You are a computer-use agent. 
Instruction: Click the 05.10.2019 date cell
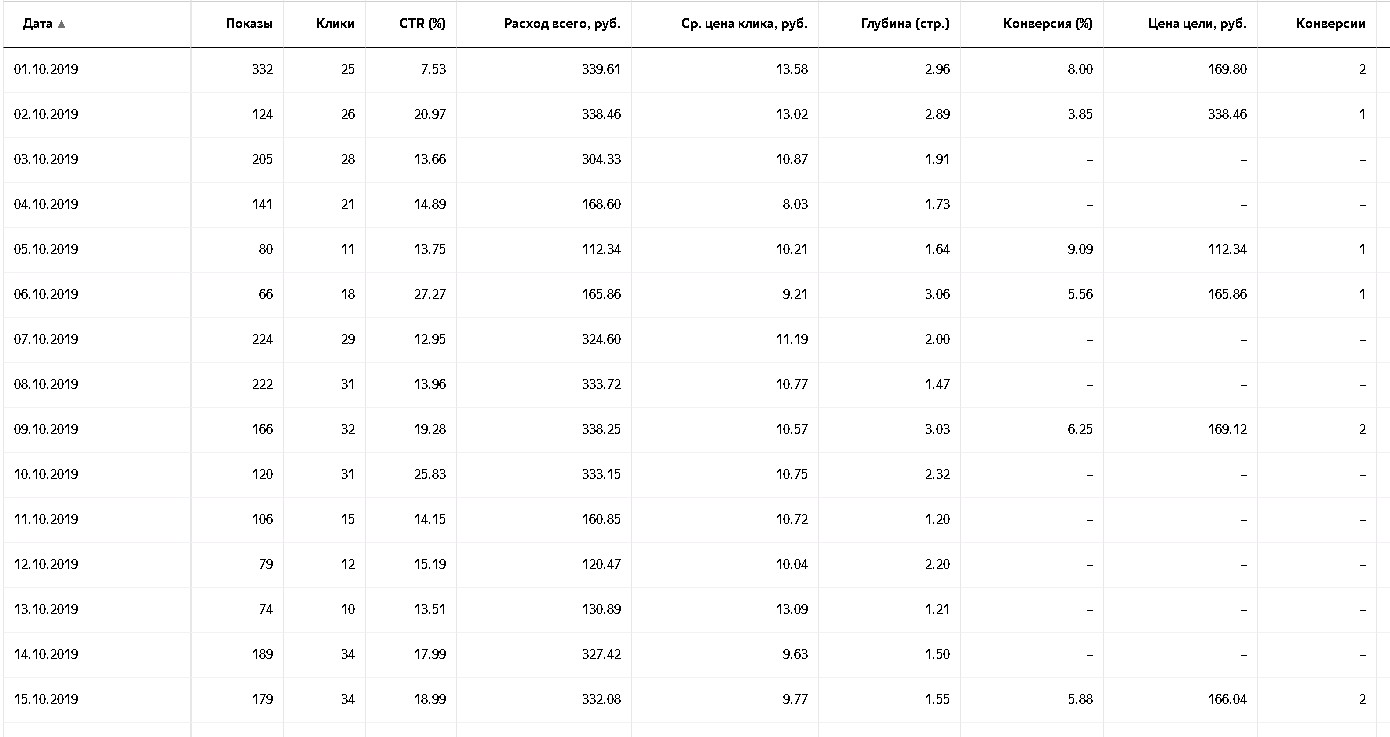click(46, 249)
